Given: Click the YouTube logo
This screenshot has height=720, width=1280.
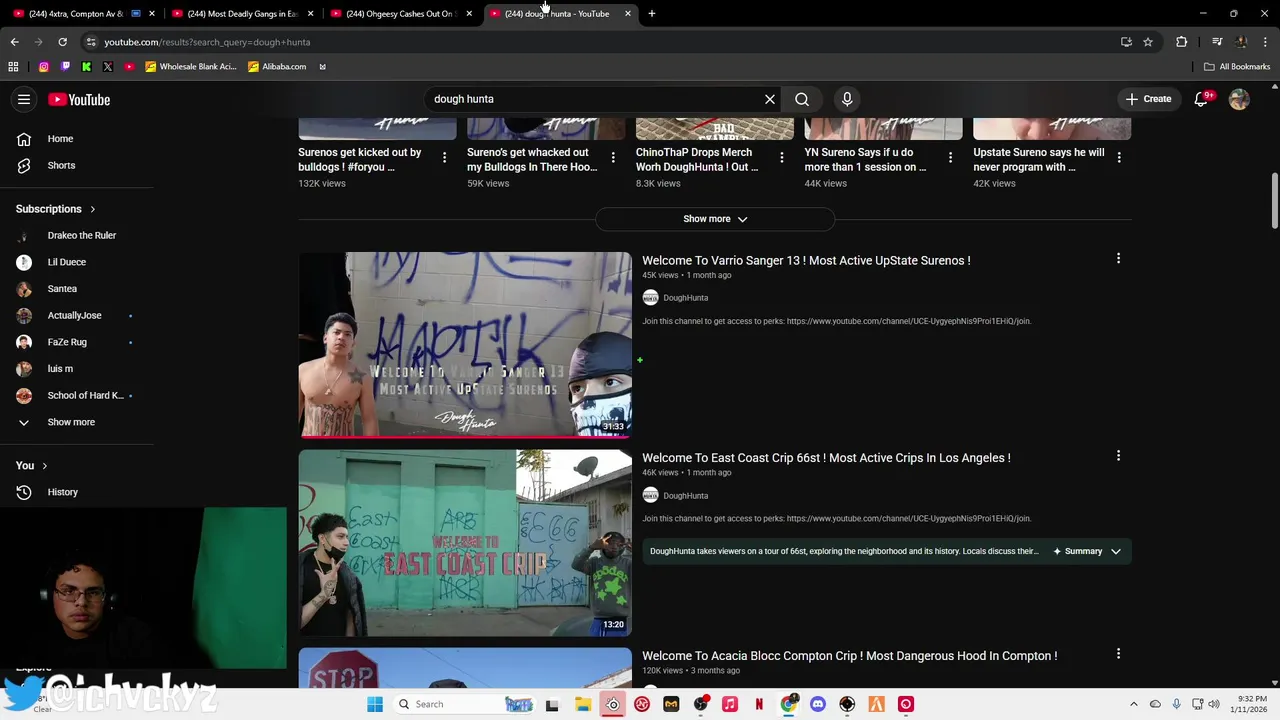Looking at the screenshot, I should coord(79,99).
